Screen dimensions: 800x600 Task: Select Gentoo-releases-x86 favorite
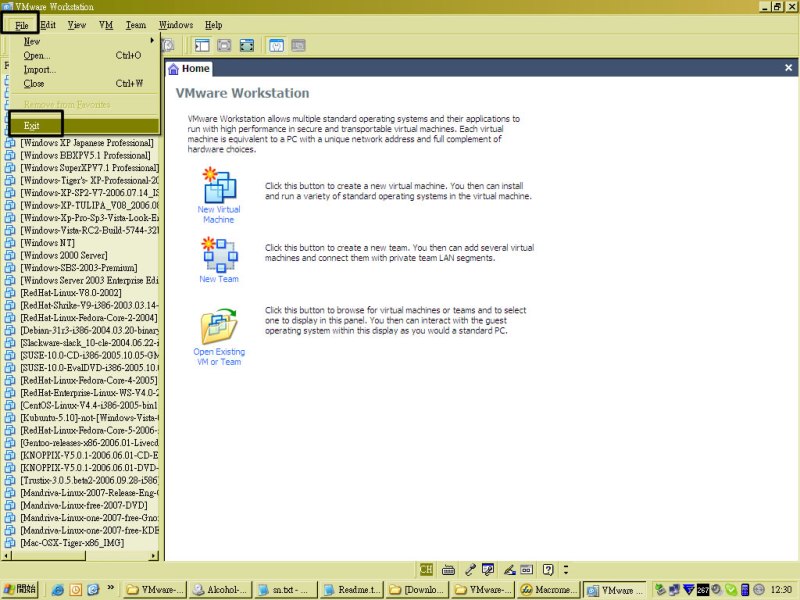point(90,443)
